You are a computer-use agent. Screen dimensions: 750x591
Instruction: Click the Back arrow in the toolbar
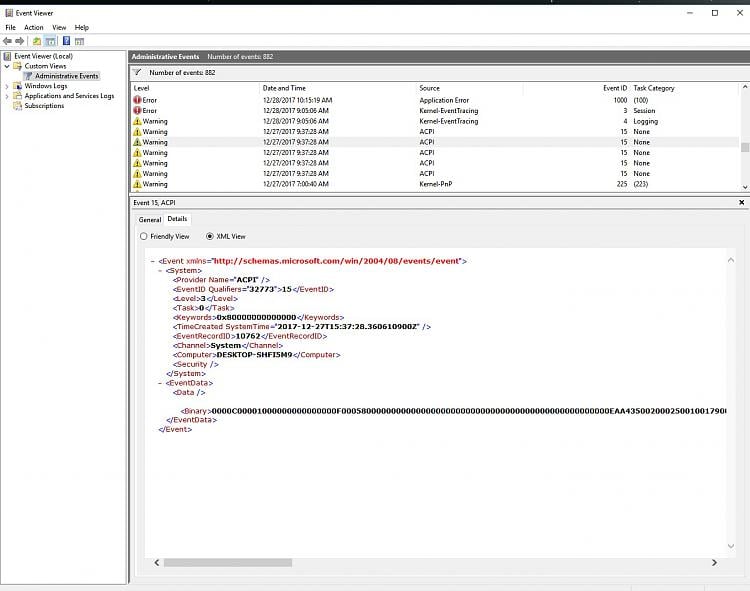[x=8, y=41]
